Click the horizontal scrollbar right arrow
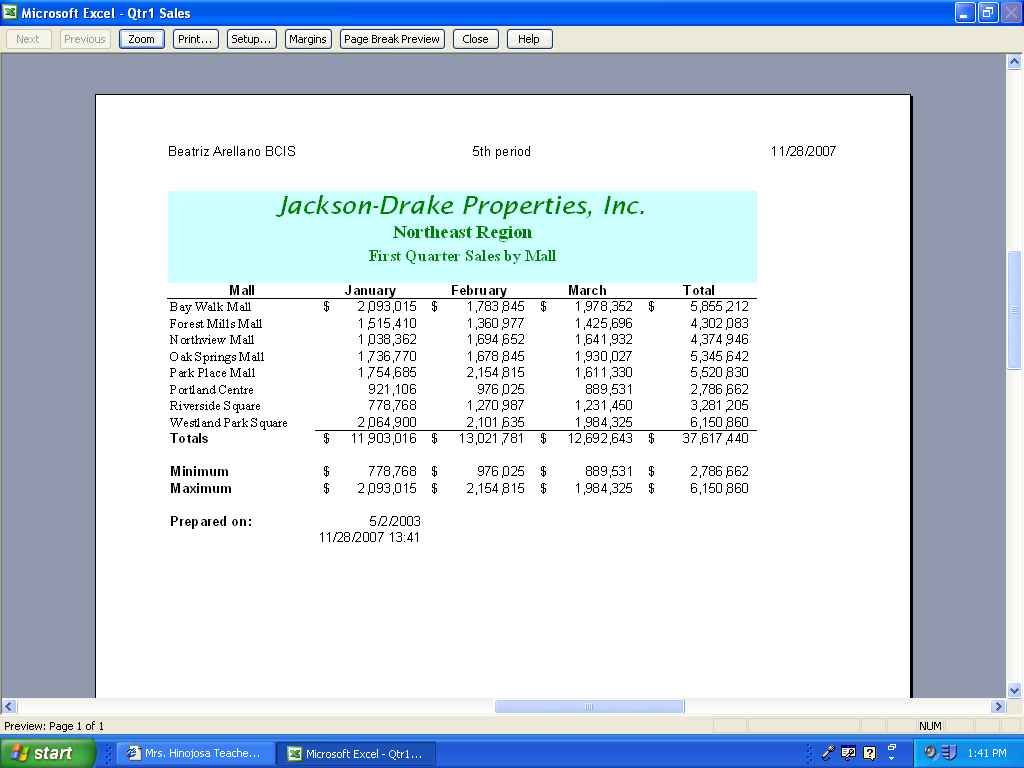This screenshot has height=768, width=1024. 998,706
